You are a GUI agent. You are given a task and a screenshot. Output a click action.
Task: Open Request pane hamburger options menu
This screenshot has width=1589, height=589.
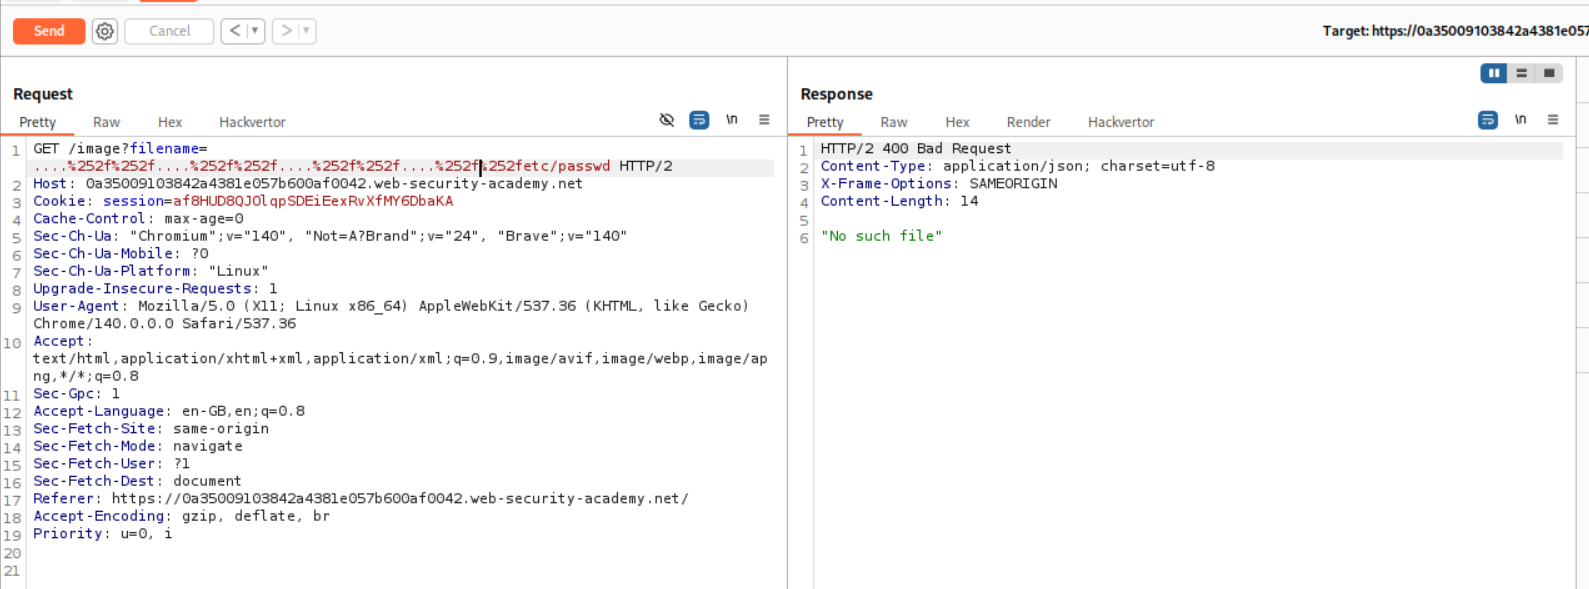(x=764, y=120)
